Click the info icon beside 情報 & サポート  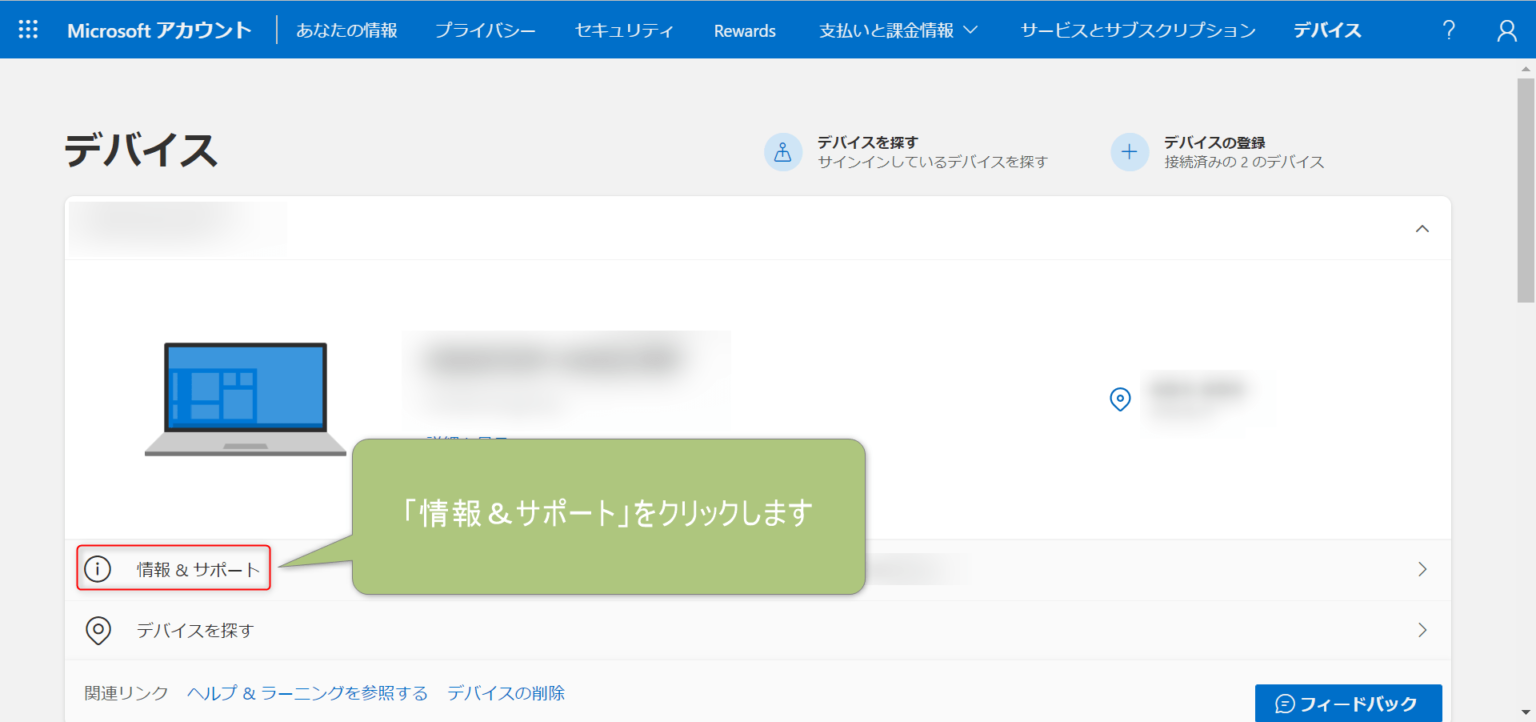[97, 568]
